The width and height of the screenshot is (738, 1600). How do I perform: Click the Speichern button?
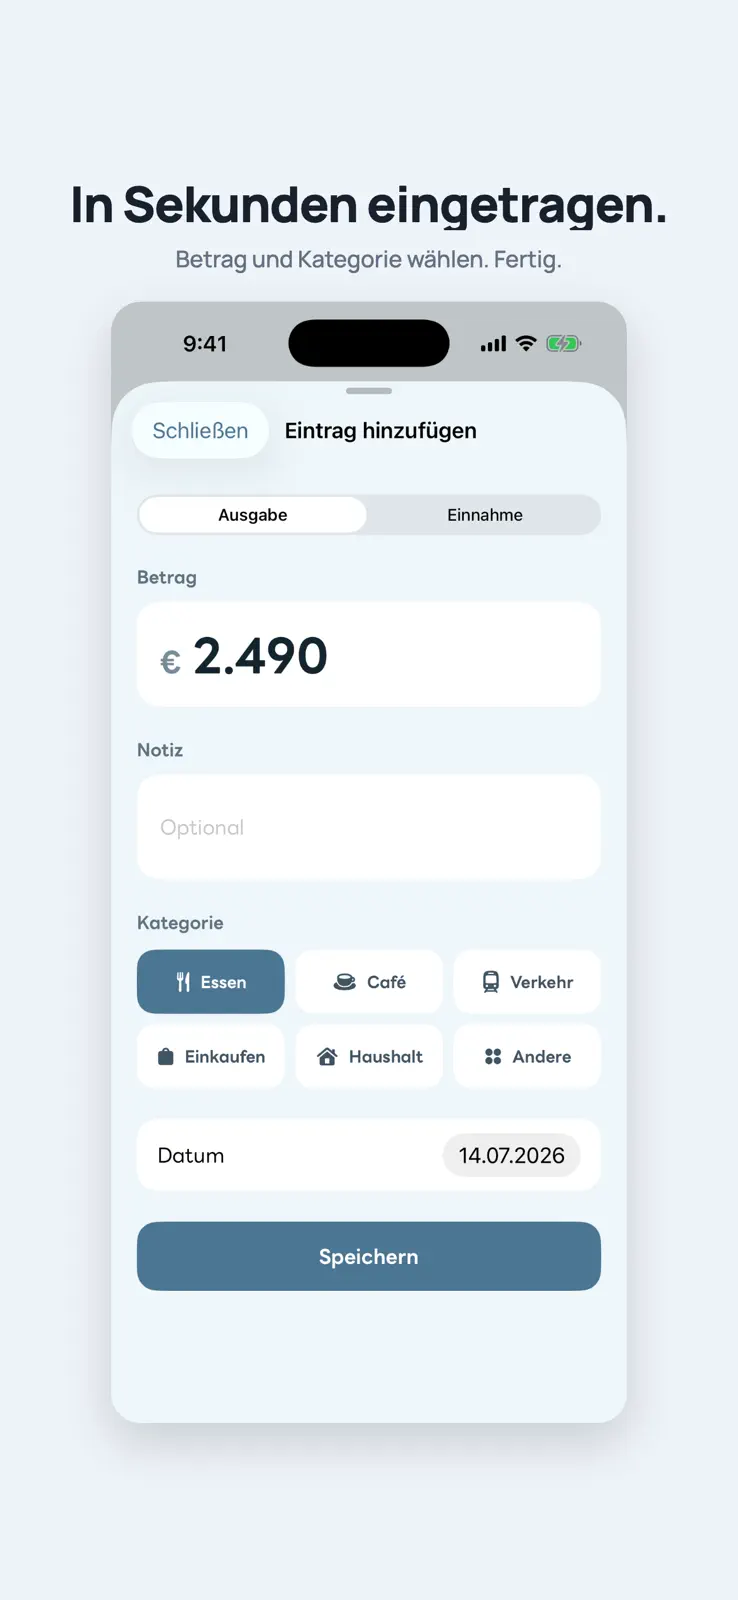[369, 1256]
